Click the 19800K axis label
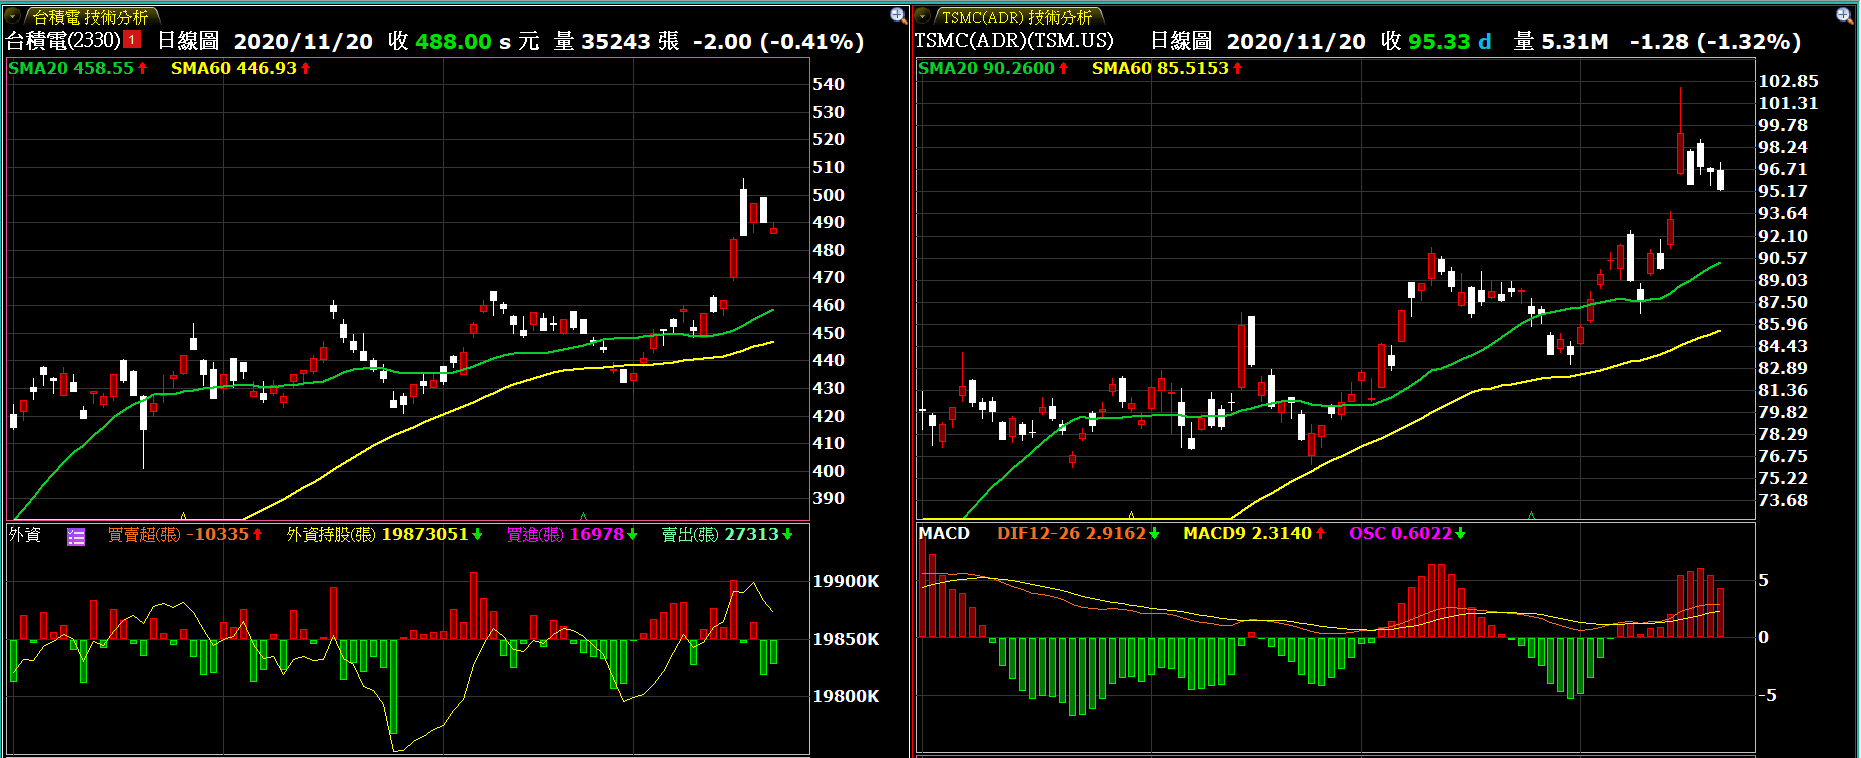 pyautogui.click(x=846, y=696)
